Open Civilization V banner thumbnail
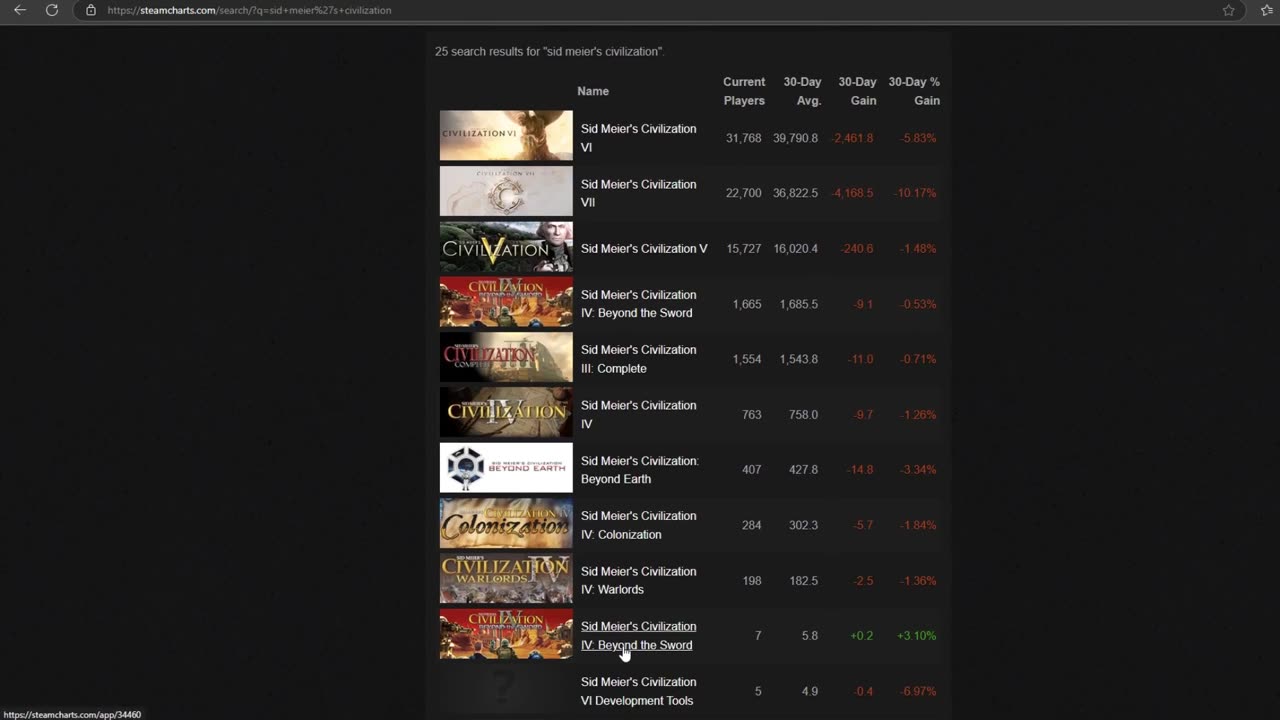This screenshot has height=720, width=1280. (506, 247)
